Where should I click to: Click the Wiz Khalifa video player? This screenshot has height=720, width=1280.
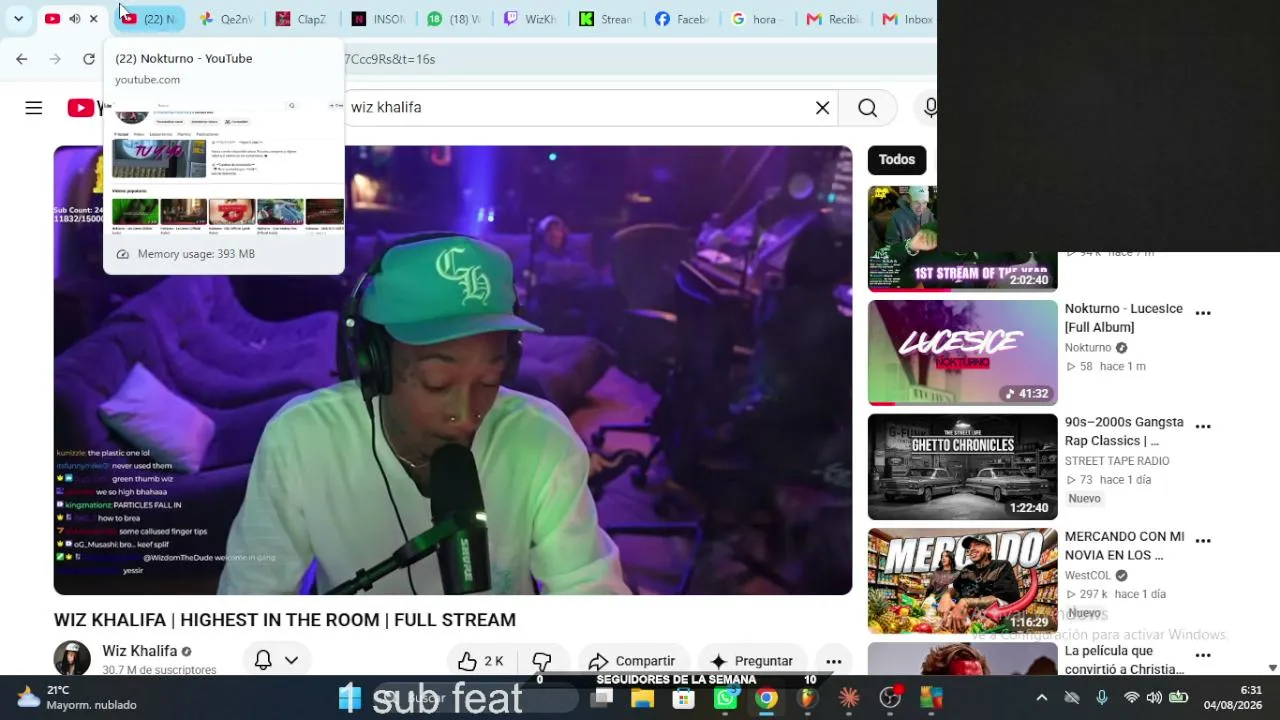(x=453, y=370)
